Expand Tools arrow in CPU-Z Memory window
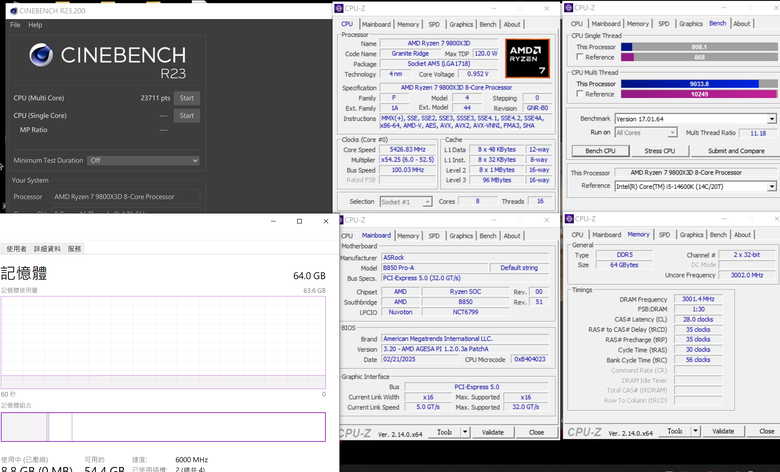The width and height of the screenshot is (780, 472). (x=695, y=431)
